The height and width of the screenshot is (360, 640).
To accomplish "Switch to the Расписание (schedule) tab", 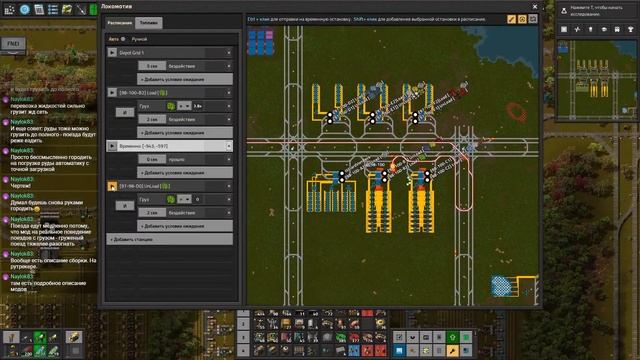I will [x=120, y=23].
